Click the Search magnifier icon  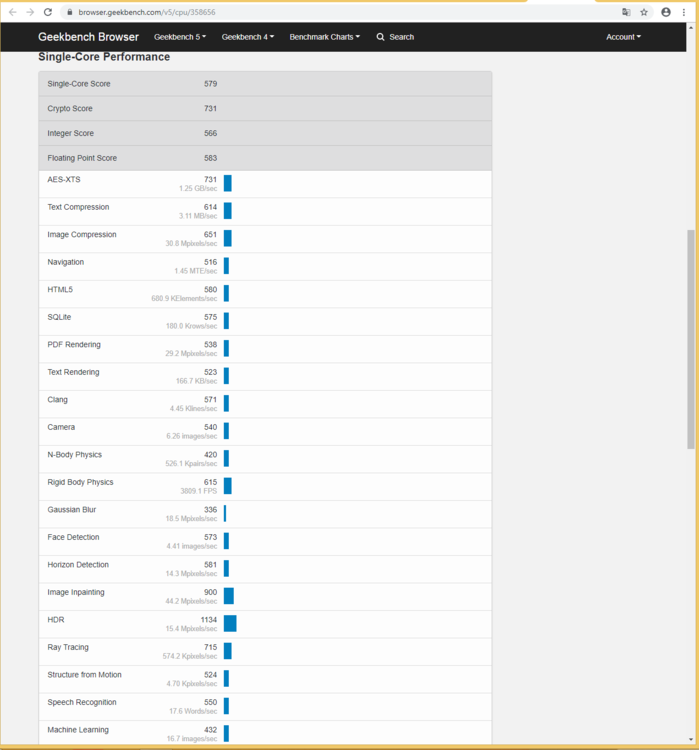click(x=380, y=37)
